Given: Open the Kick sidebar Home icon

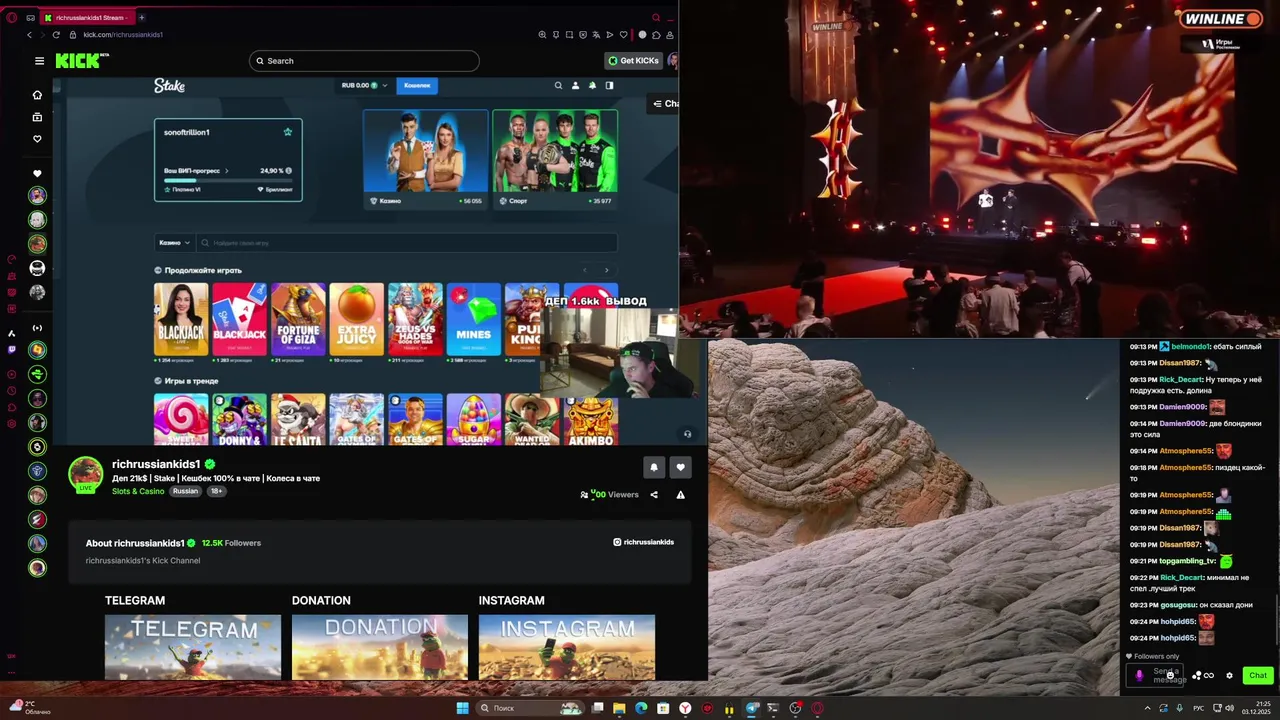Looking at the screenshot, I should point(37,95).
